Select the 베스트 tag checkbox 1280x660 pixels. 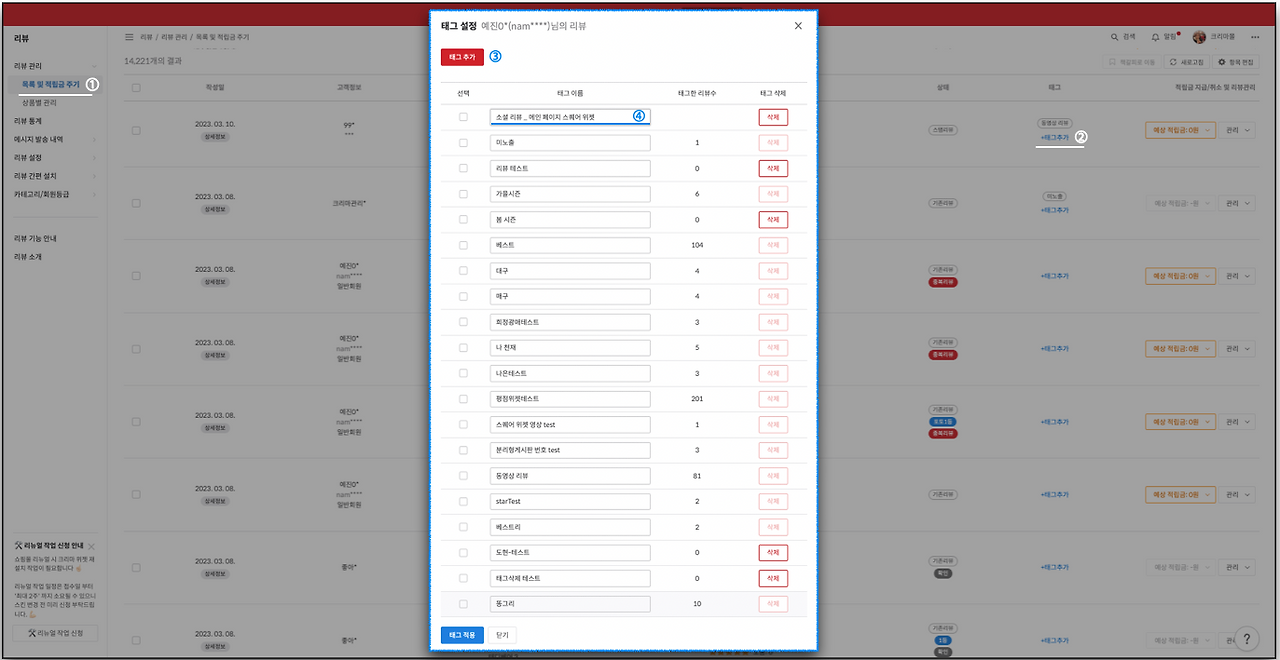click(463, 245)
